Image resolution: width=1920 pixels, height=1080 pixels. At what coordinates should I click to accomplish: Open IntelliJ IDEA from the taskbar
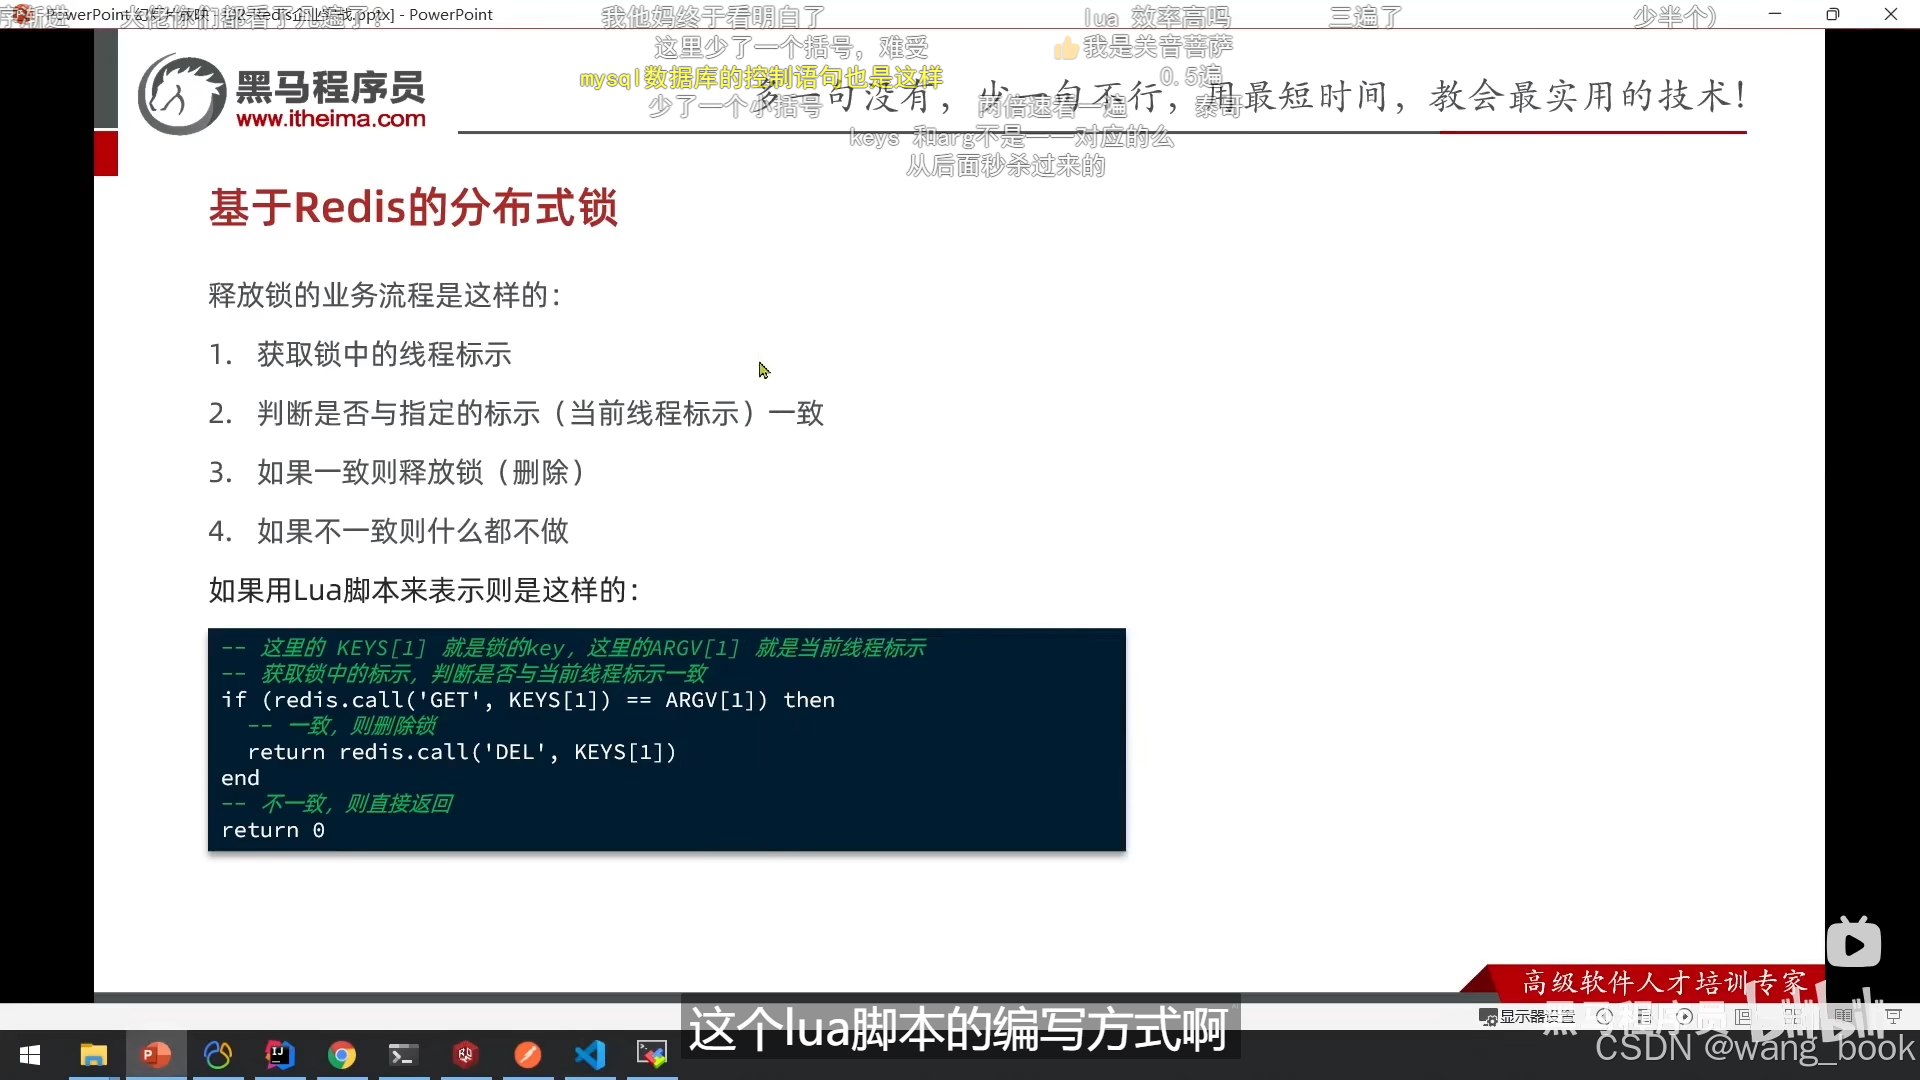[280, 1055]
